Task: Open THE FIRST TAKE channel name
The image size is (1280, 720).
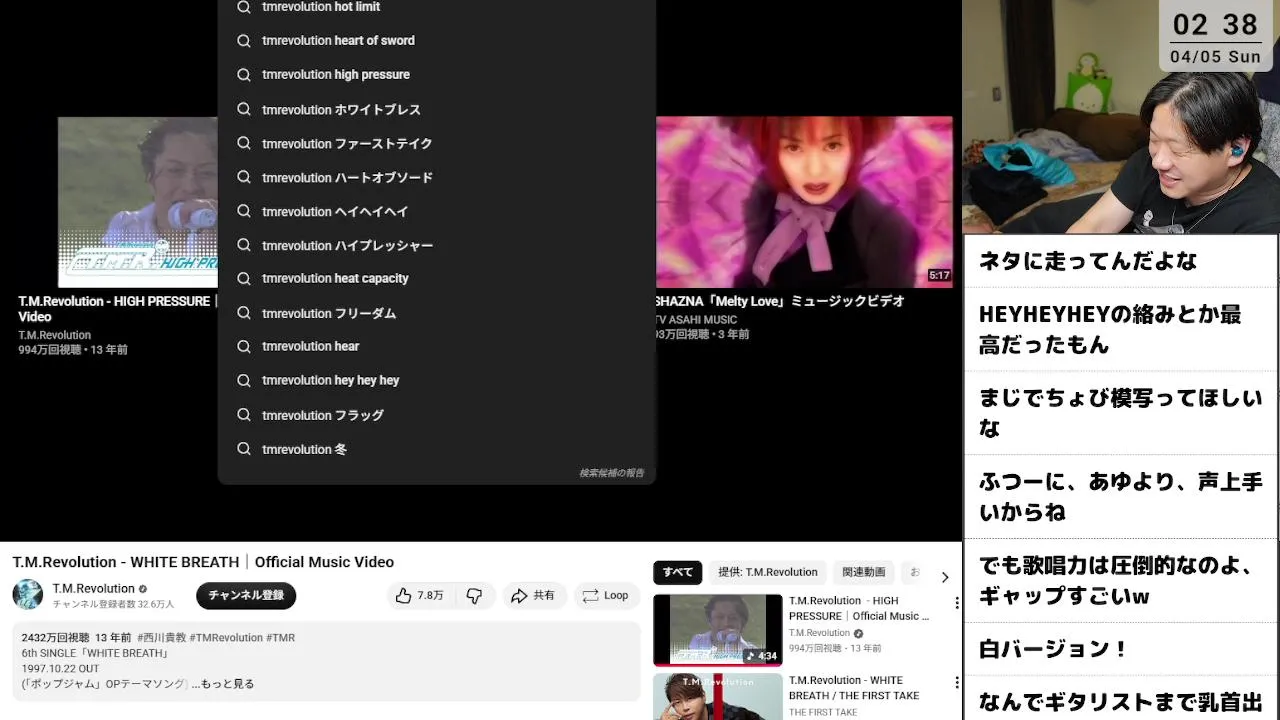Action: 823,712
